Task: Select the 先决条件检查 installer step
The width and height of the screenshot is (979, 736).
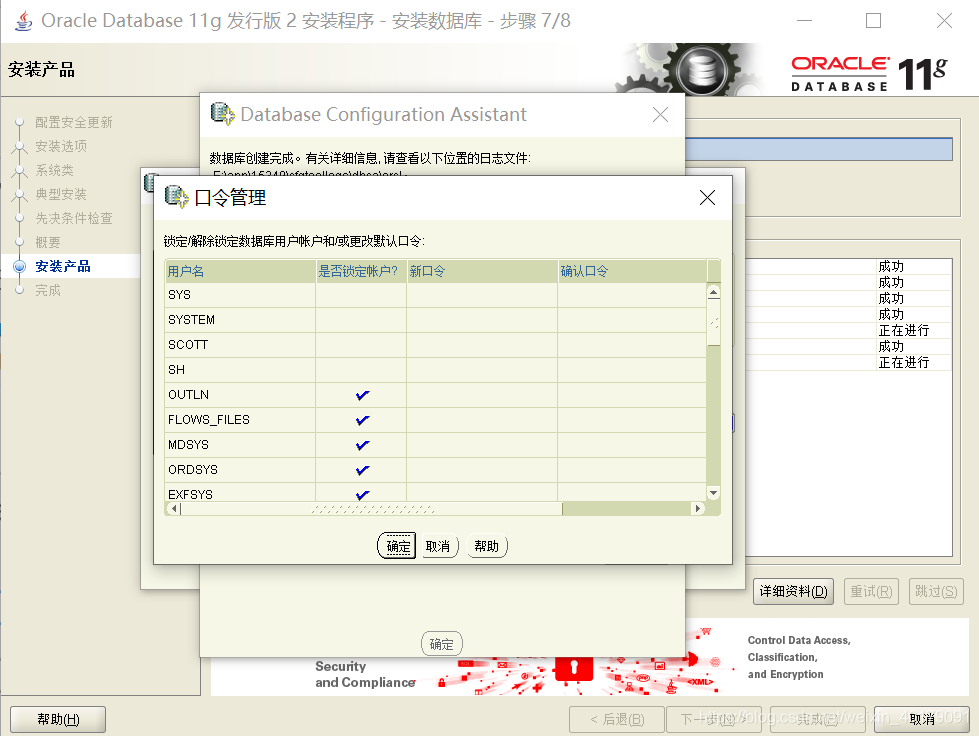Action: pos(74,218)
